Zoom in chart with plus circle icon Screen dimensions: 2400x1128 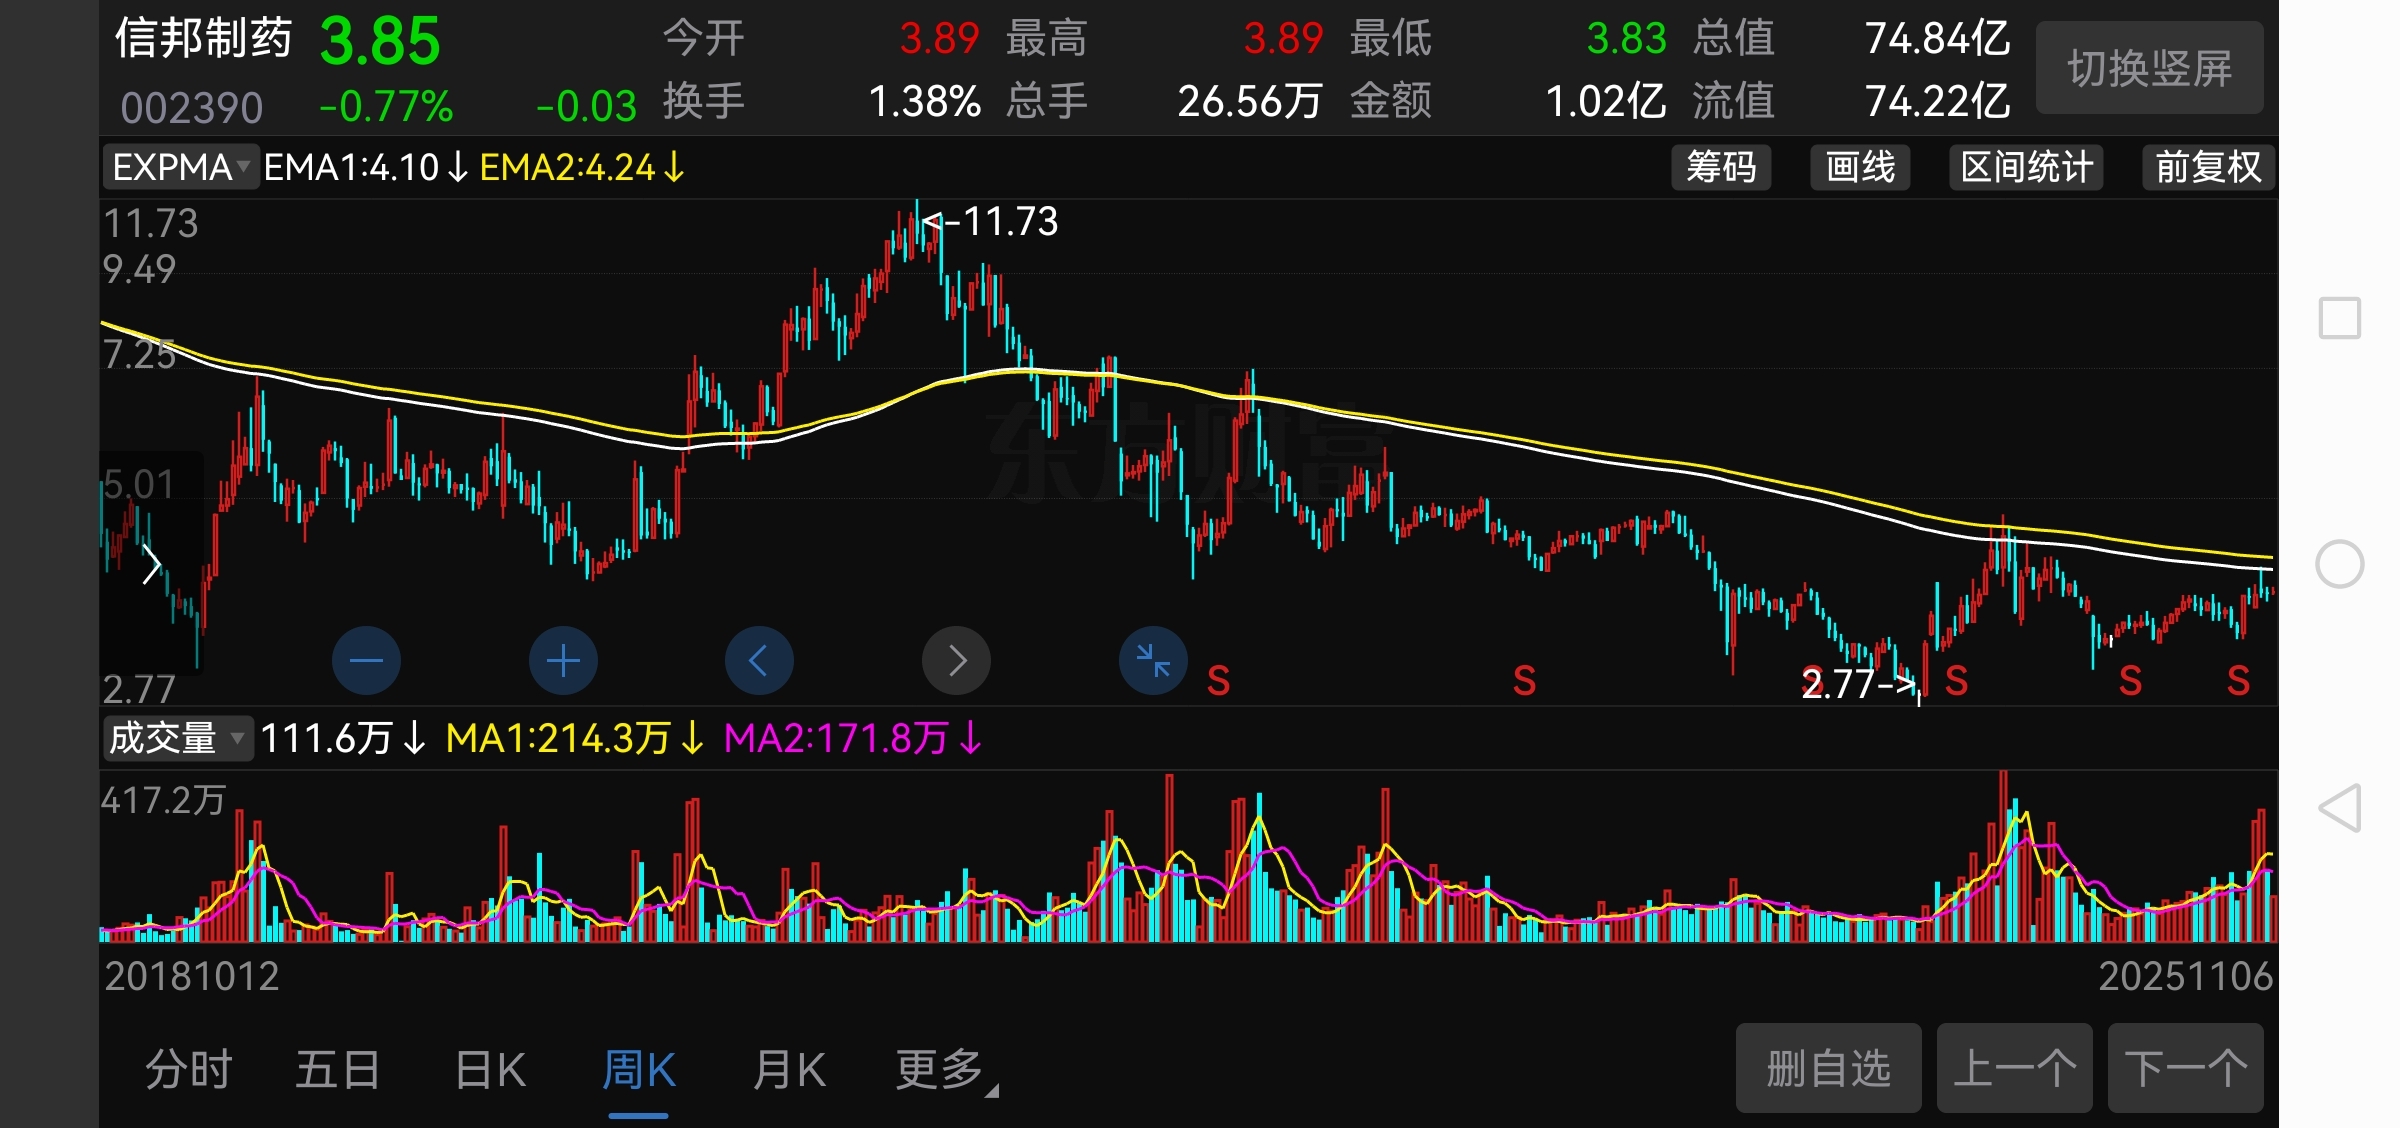click(x=563, y=661)
